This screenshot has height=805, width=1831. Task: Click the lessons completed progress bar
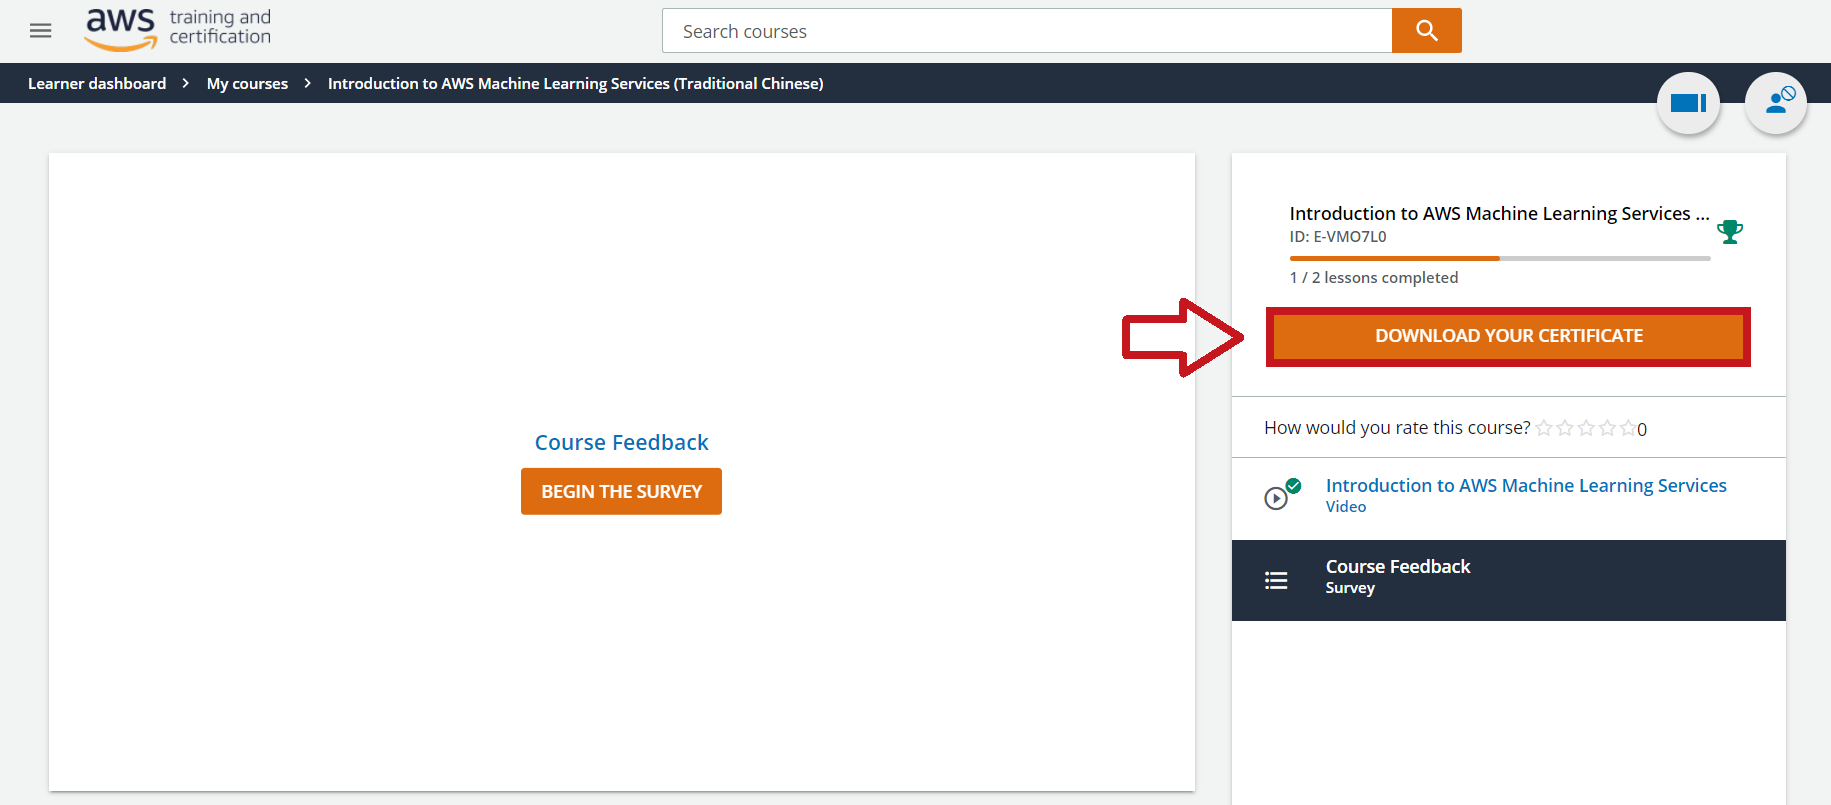tap(1499, 258)
